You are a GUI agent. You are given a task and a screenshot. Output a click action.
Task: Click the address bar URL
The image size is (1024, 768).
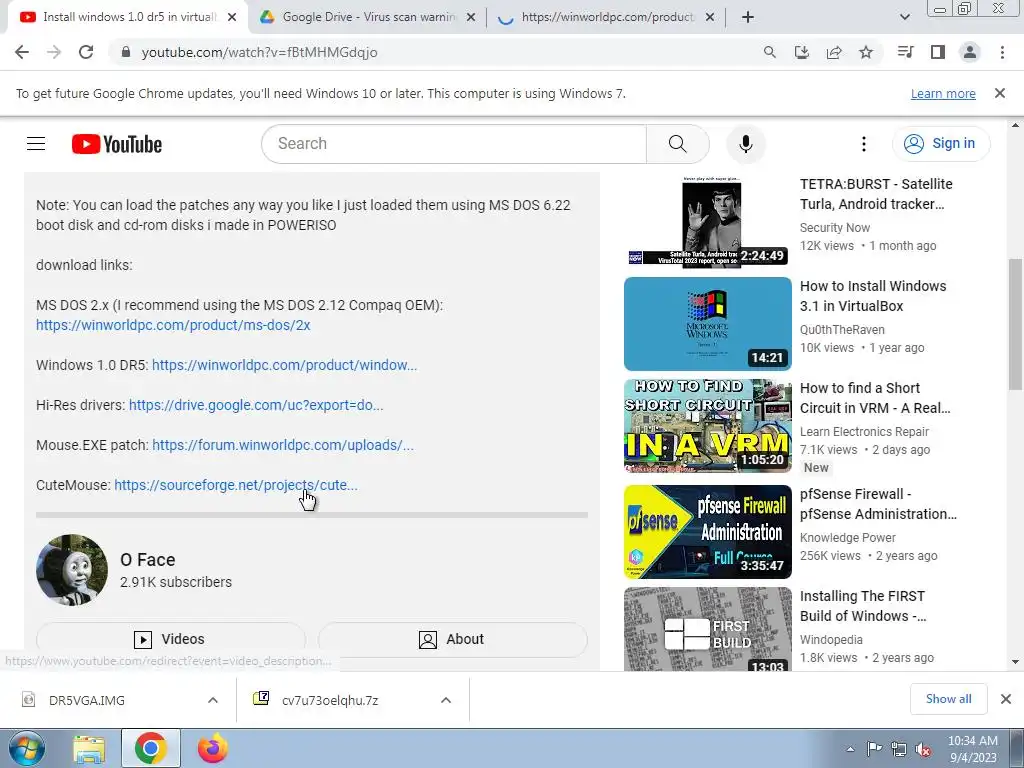pyautogui.click(x=259, y=52)
